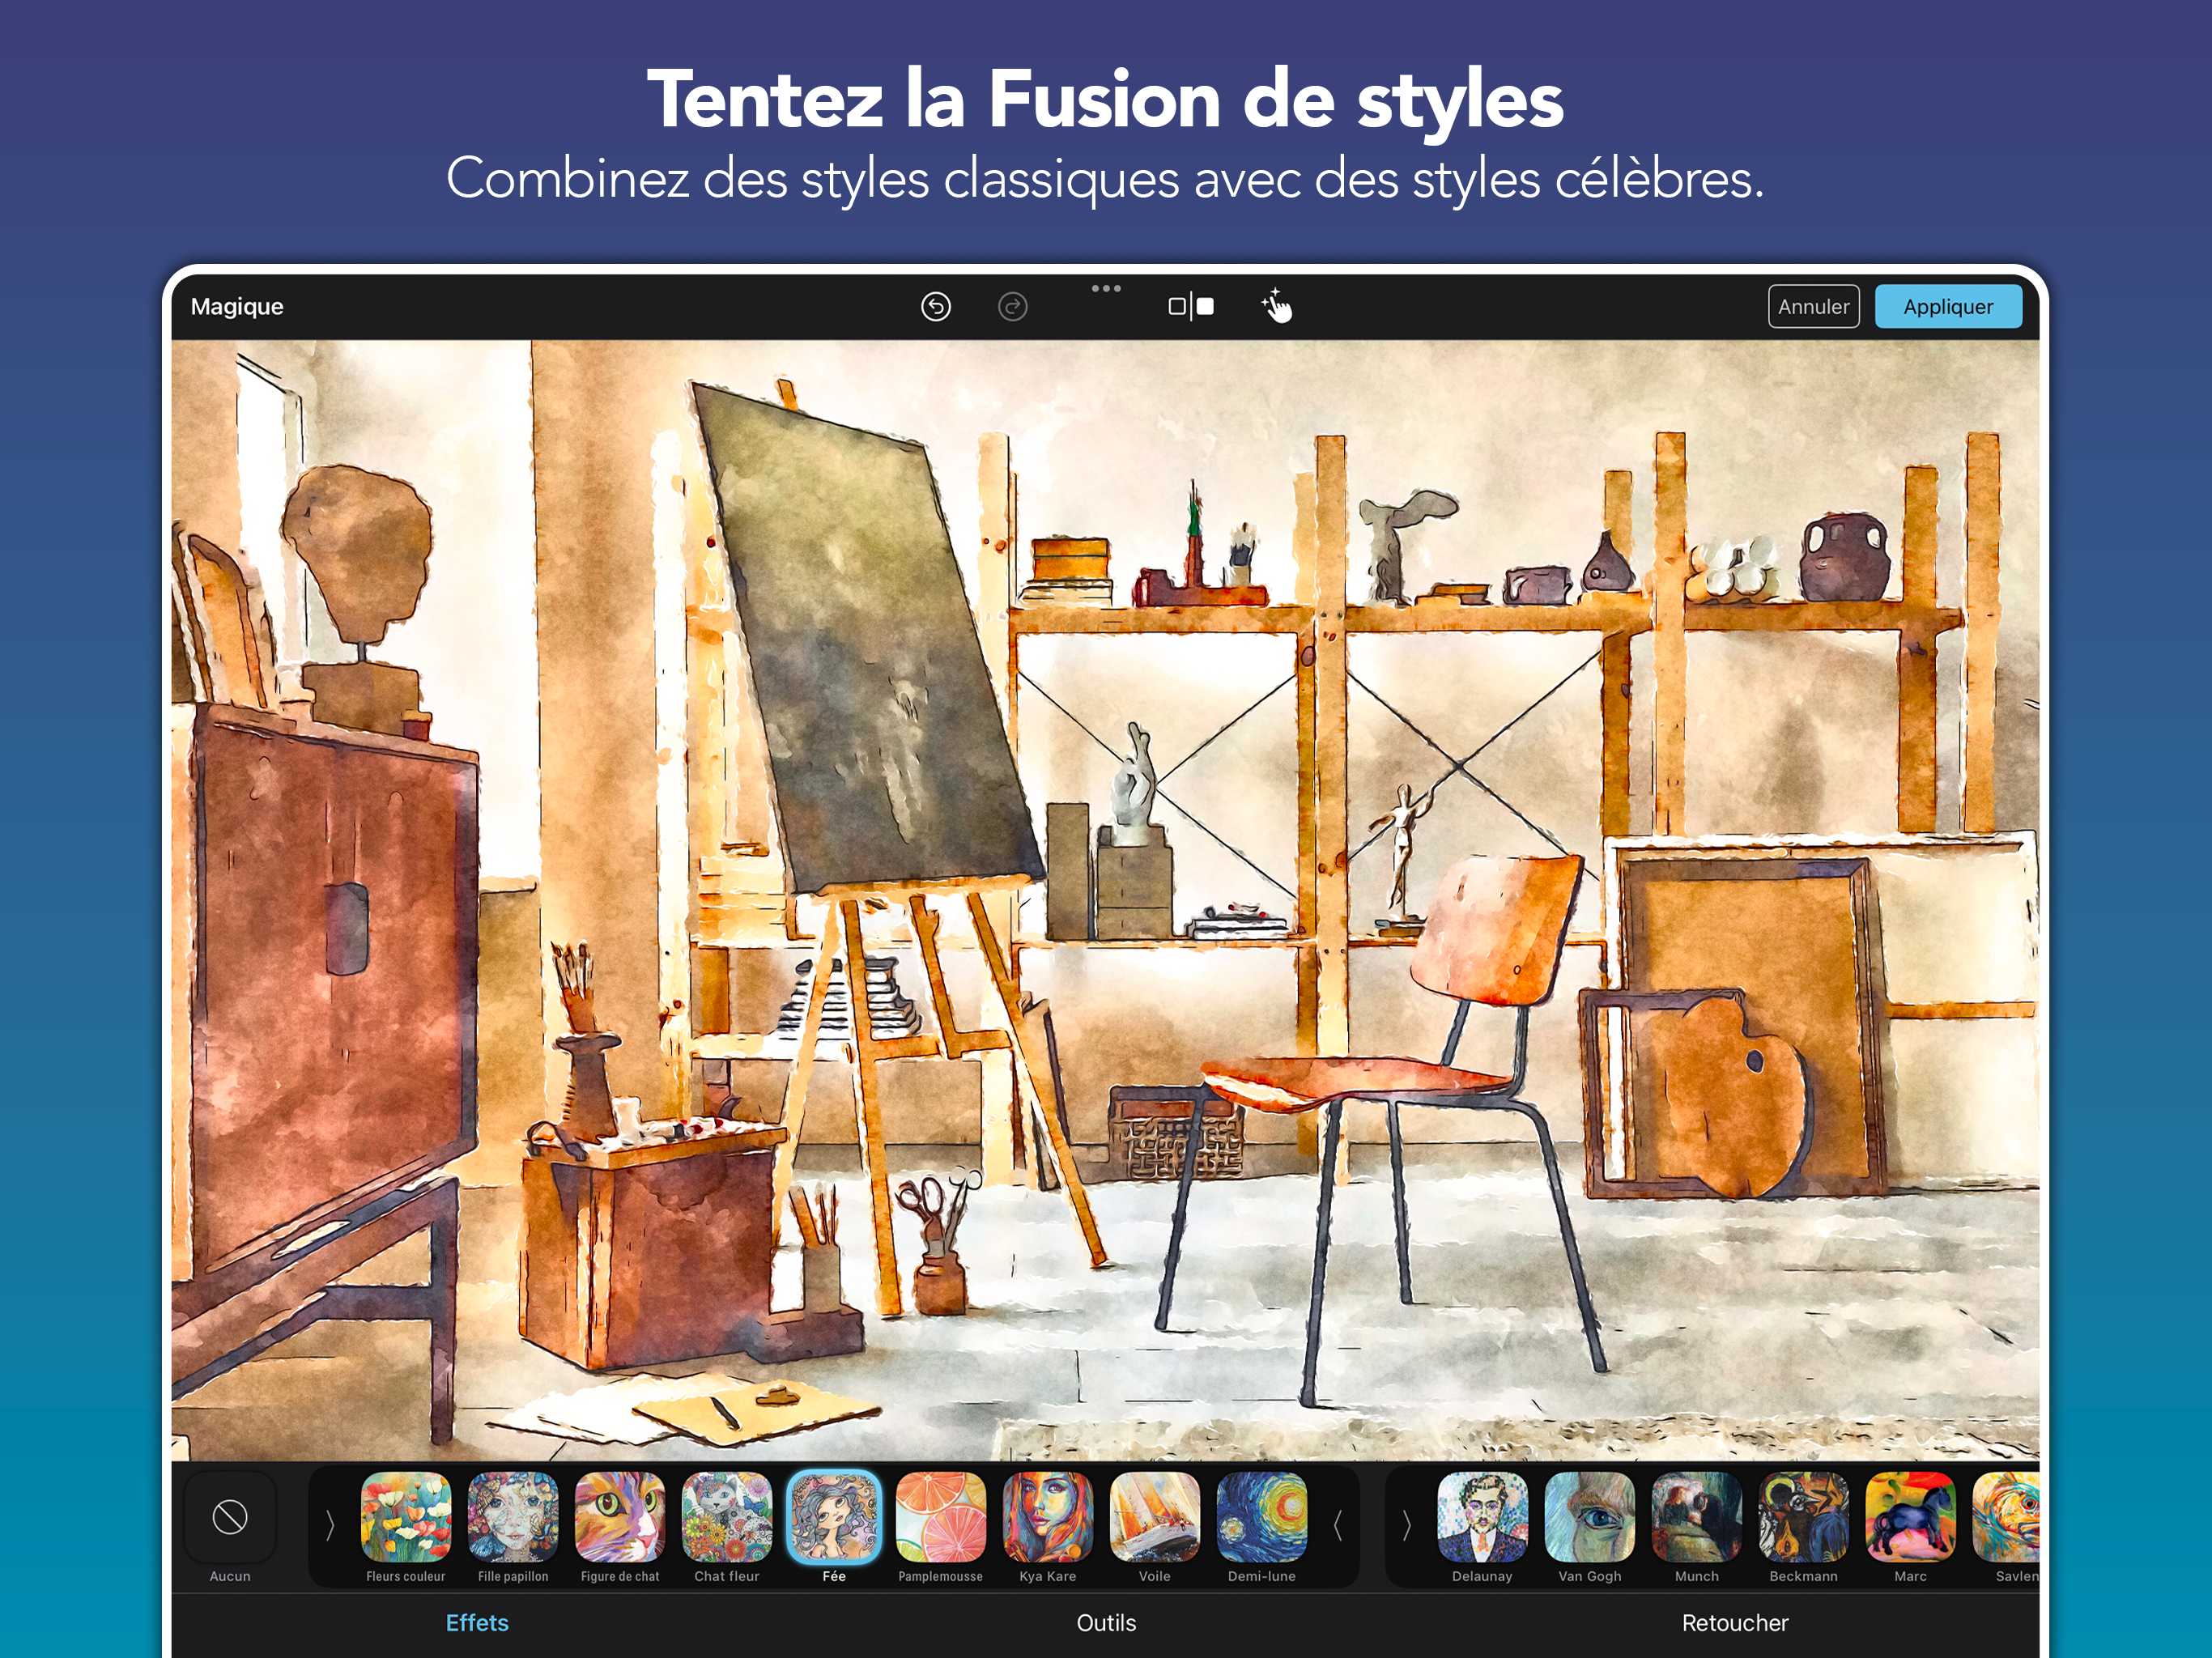The height and width of the screenshot is (1658, 2212).
Task: Toggle the before/after compare view icon
Action: [x=1191, y=306]
